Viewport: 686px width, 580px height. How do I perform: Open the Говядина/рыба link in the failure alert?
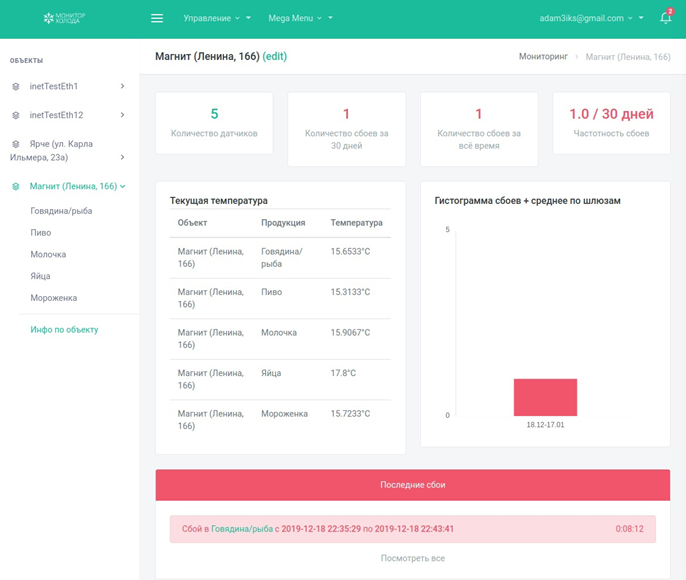pyautogui.click(x=242, y=529)
